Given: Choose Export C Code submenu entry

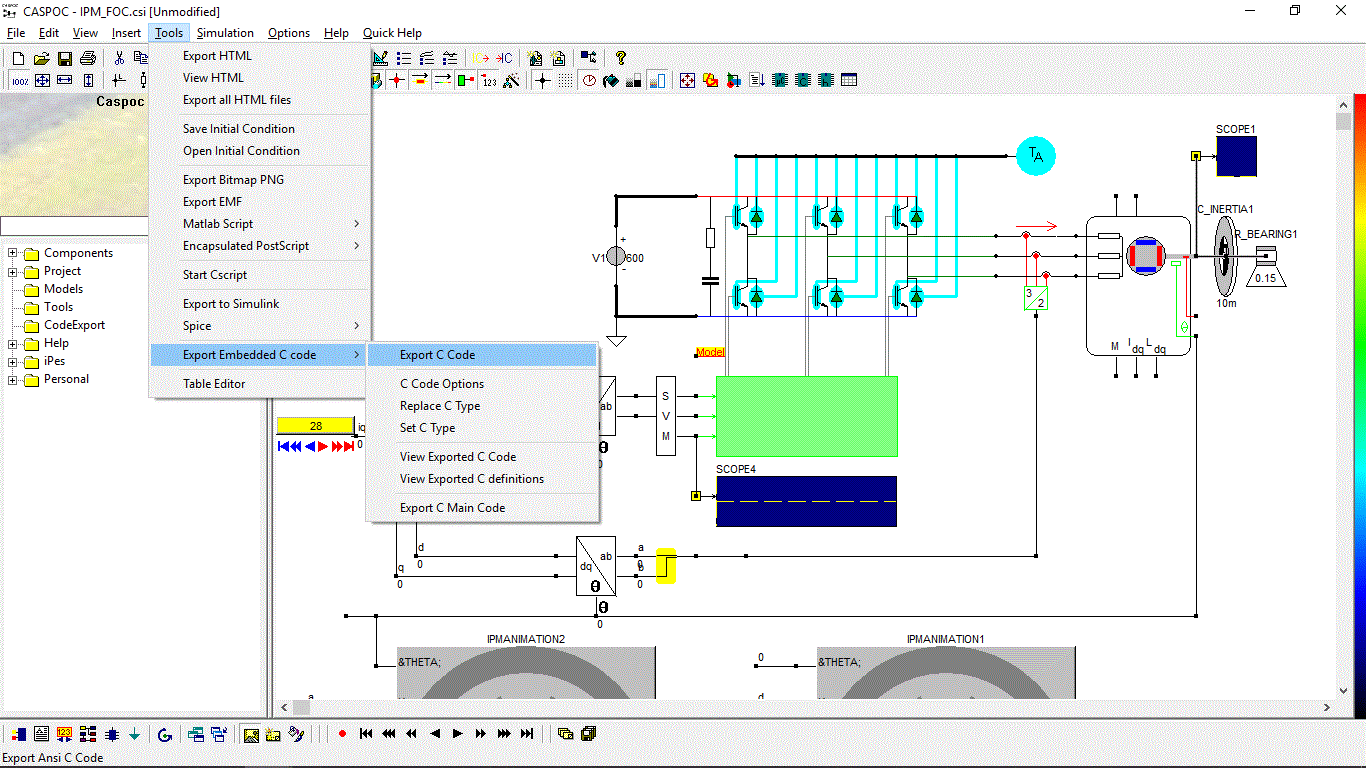Looking at the screenshot, I should click(x=483, y=355).
